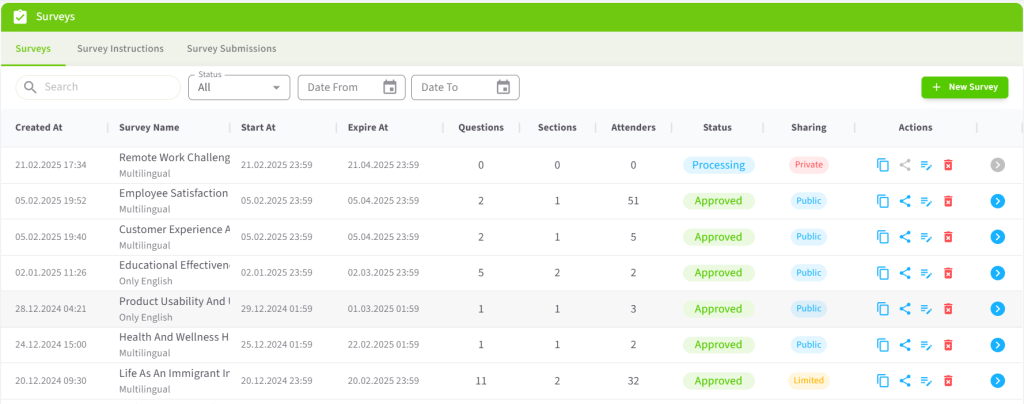This screenshot has width=1024, height=404.
Task: Open arrow for Health And Wellness survey
Action: (x=997, y=345)
